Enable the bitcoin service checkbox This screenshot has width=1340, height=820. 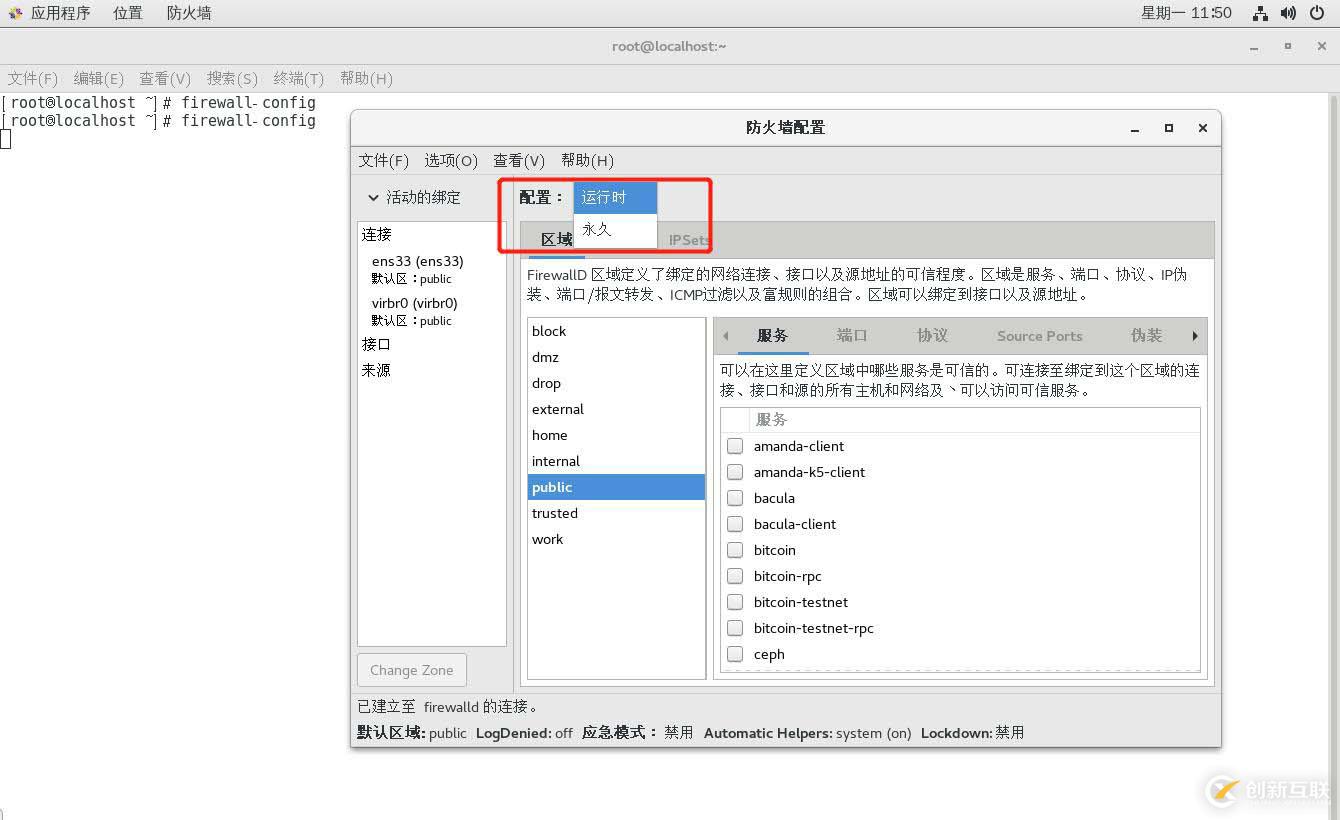click(x=735, y=550)
